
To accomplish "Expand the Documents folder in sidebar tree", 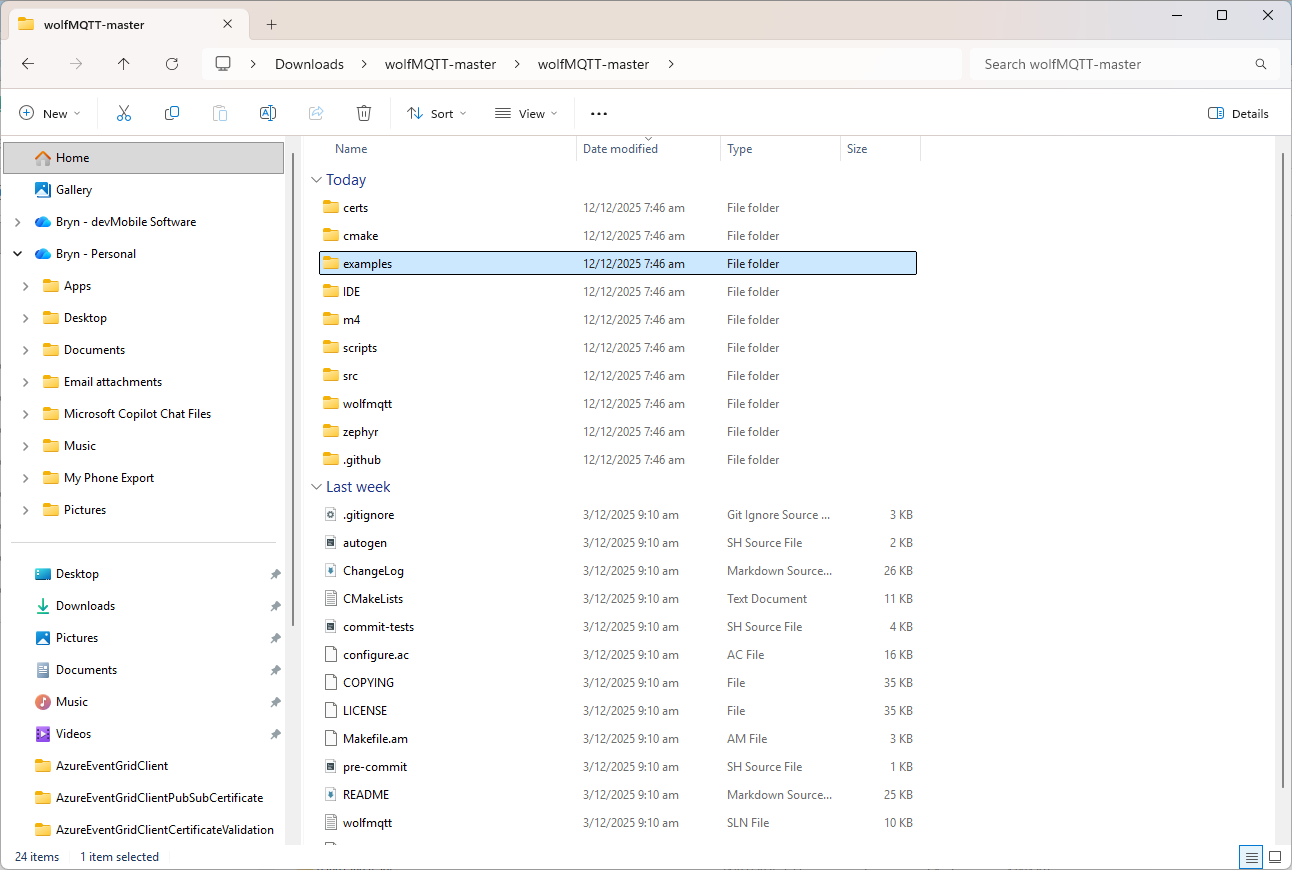I will pos(26,350).
